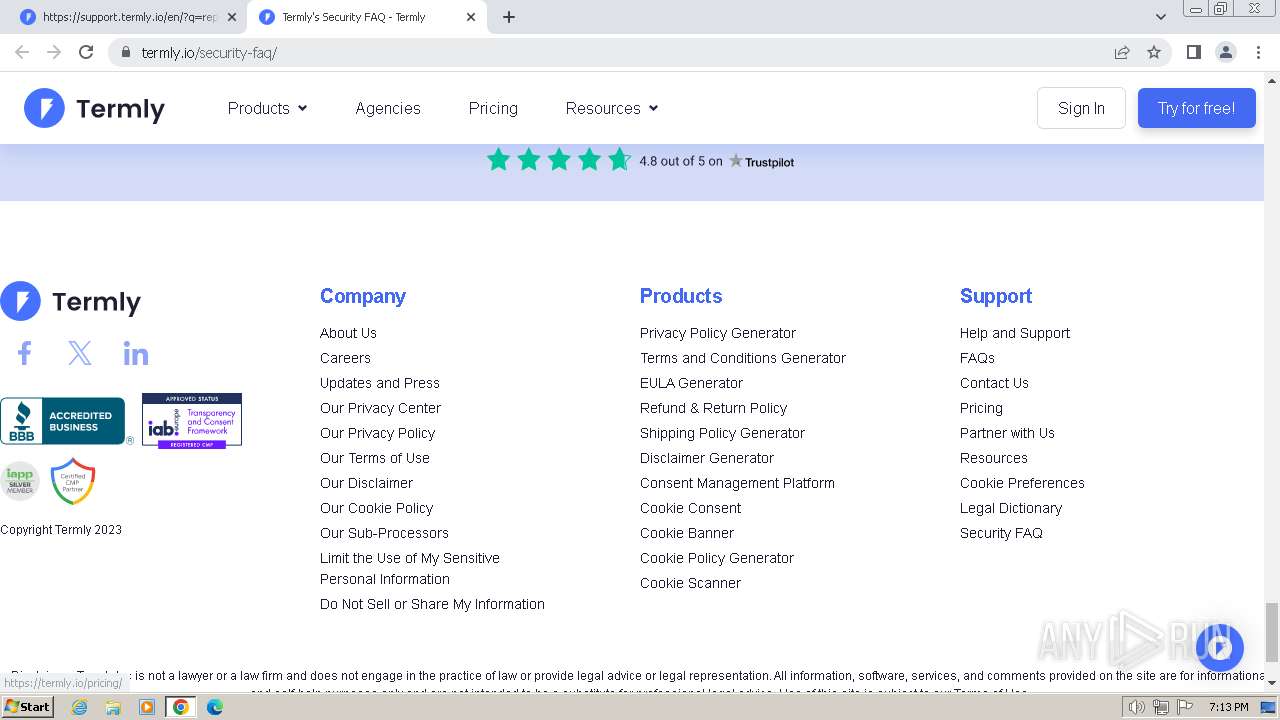Open EULA Generator link
Screen dimensions: 1280x720
click(x=691, y=383)
